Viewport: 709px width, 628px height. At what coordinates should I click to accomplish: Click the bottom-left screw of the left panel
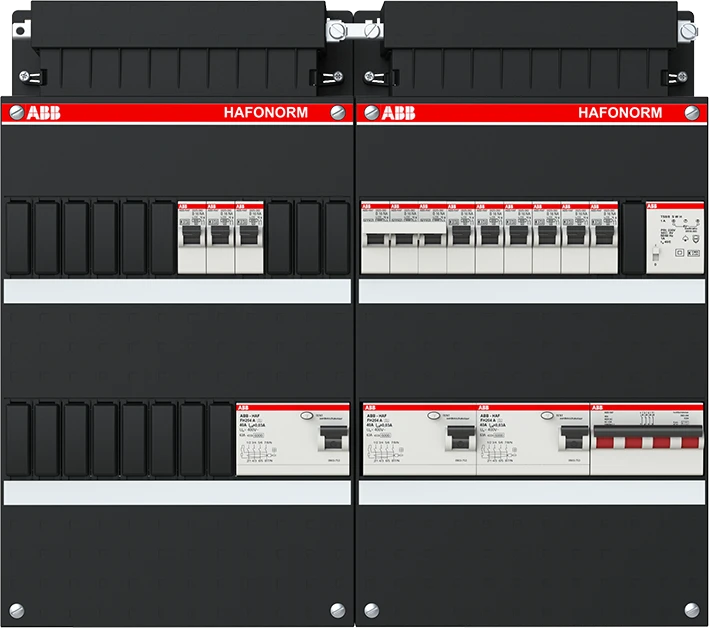pos(17,608)
